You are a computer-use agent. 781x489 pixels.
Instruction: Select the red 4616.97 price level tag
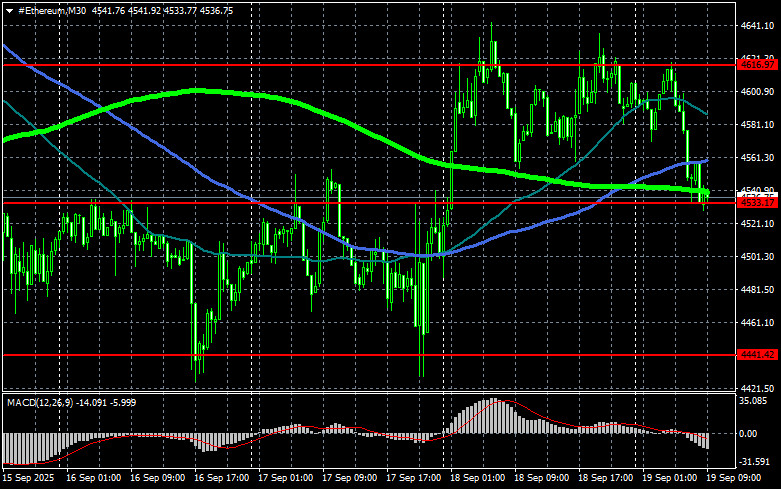(757, 64)
